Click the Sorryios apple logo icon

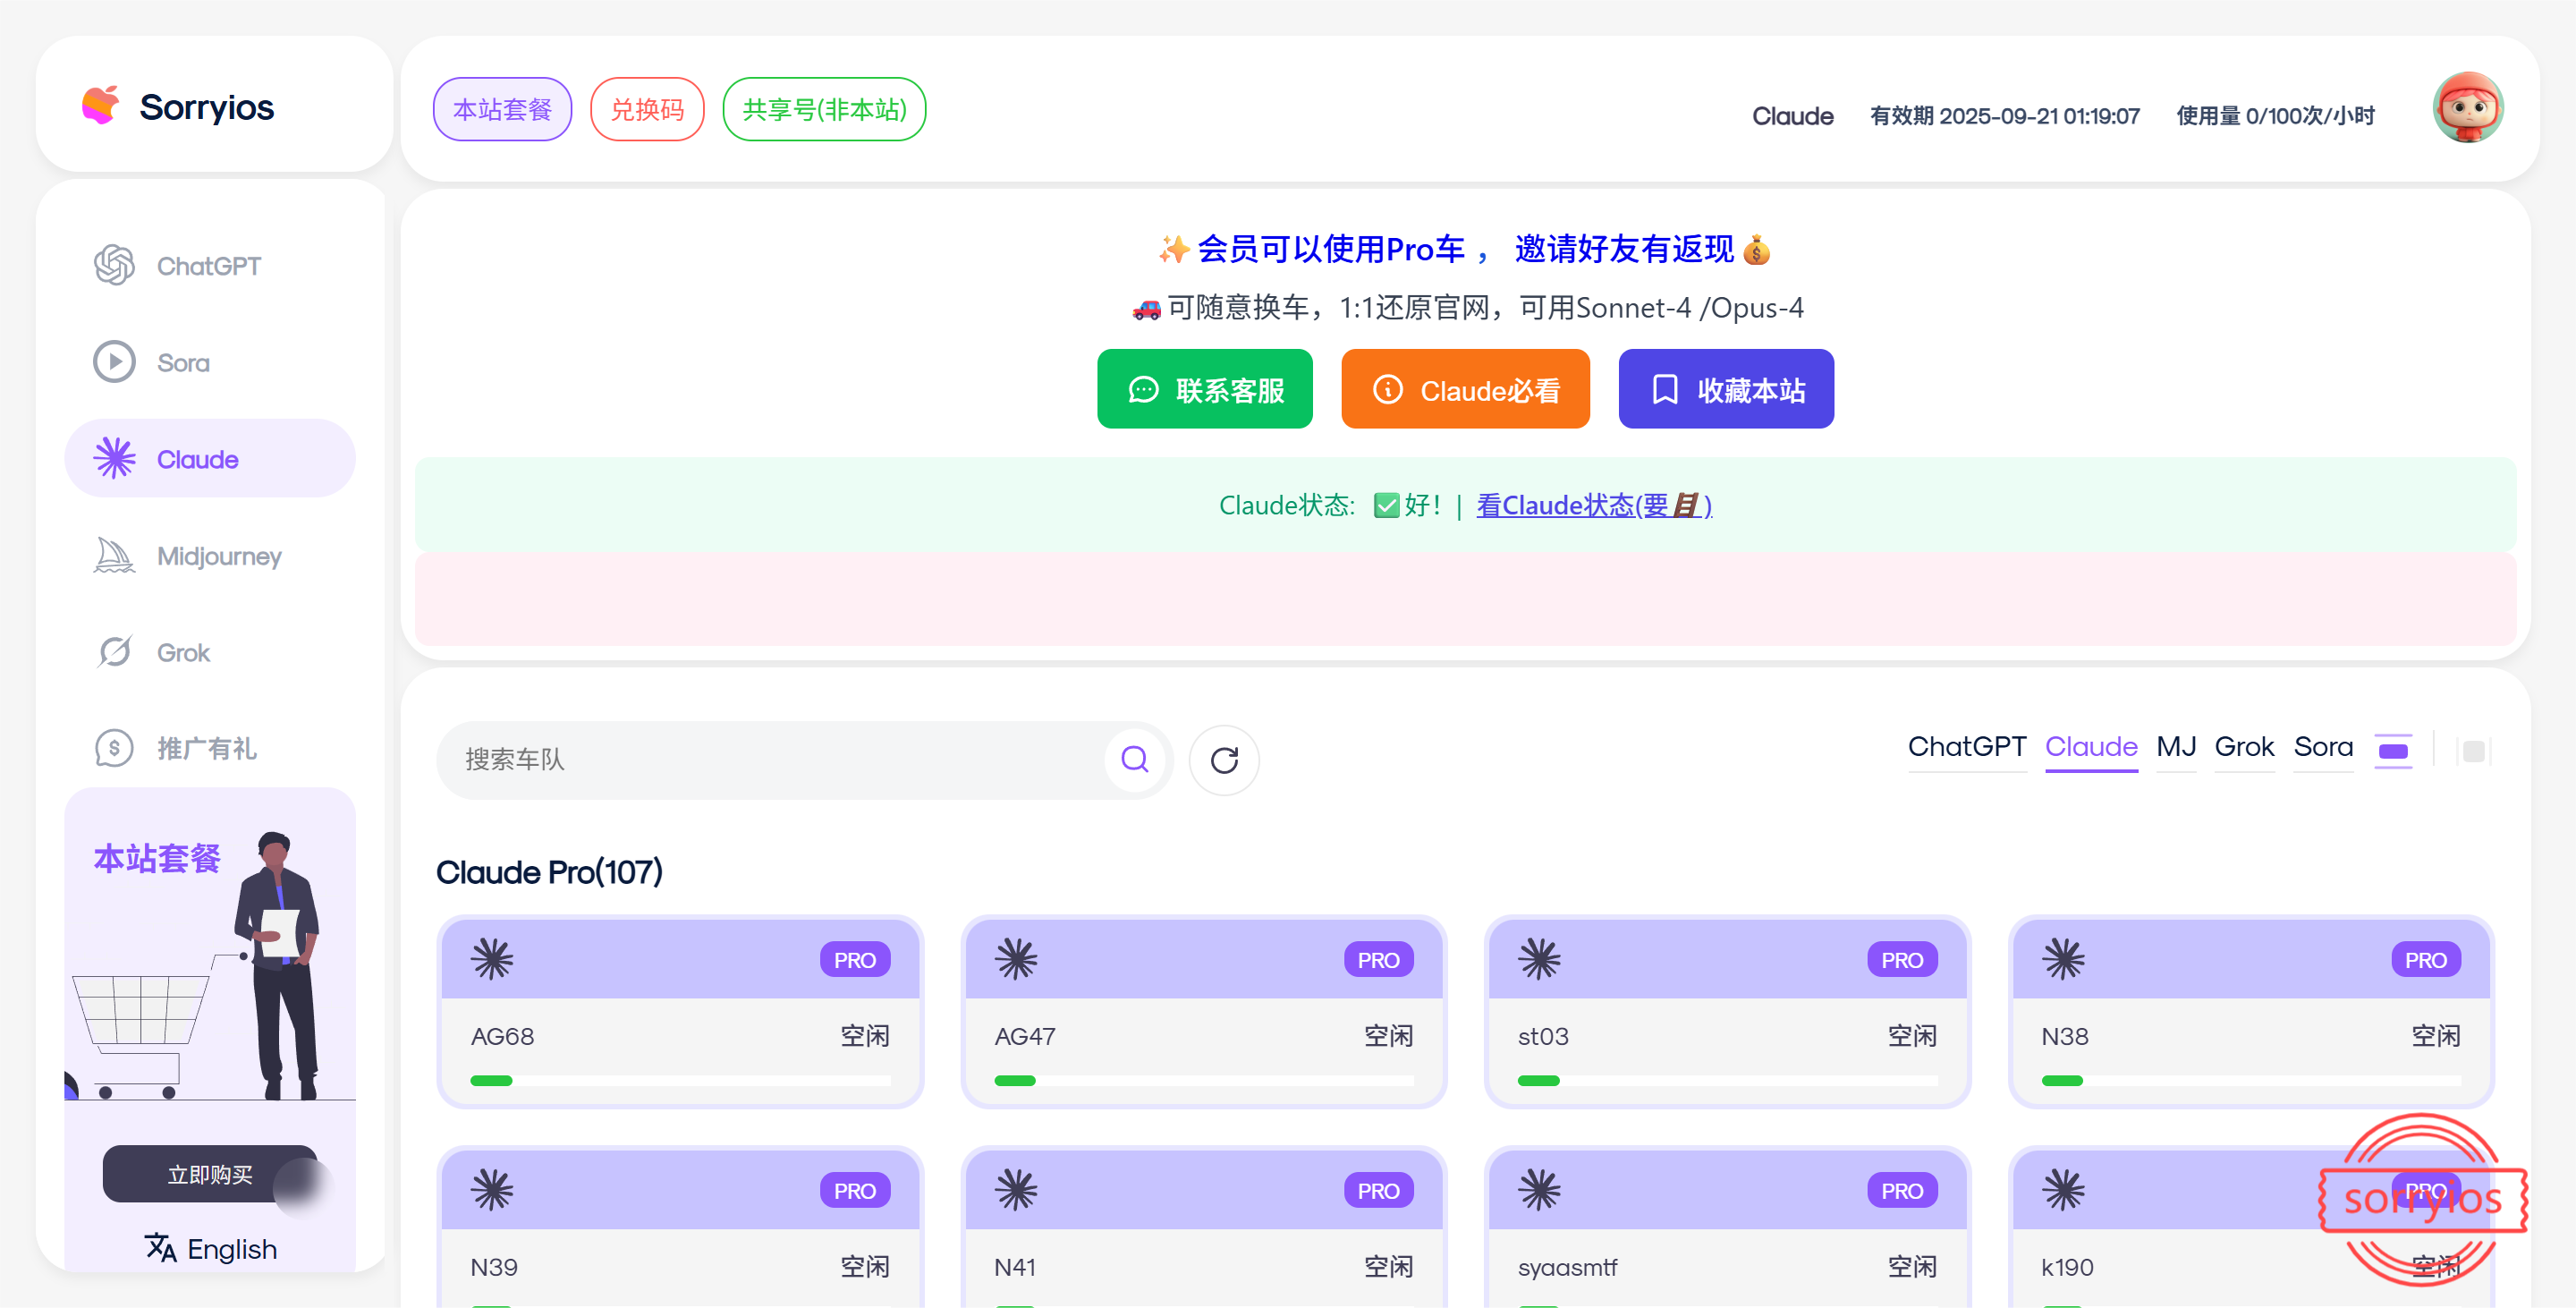tap(100, 105)
